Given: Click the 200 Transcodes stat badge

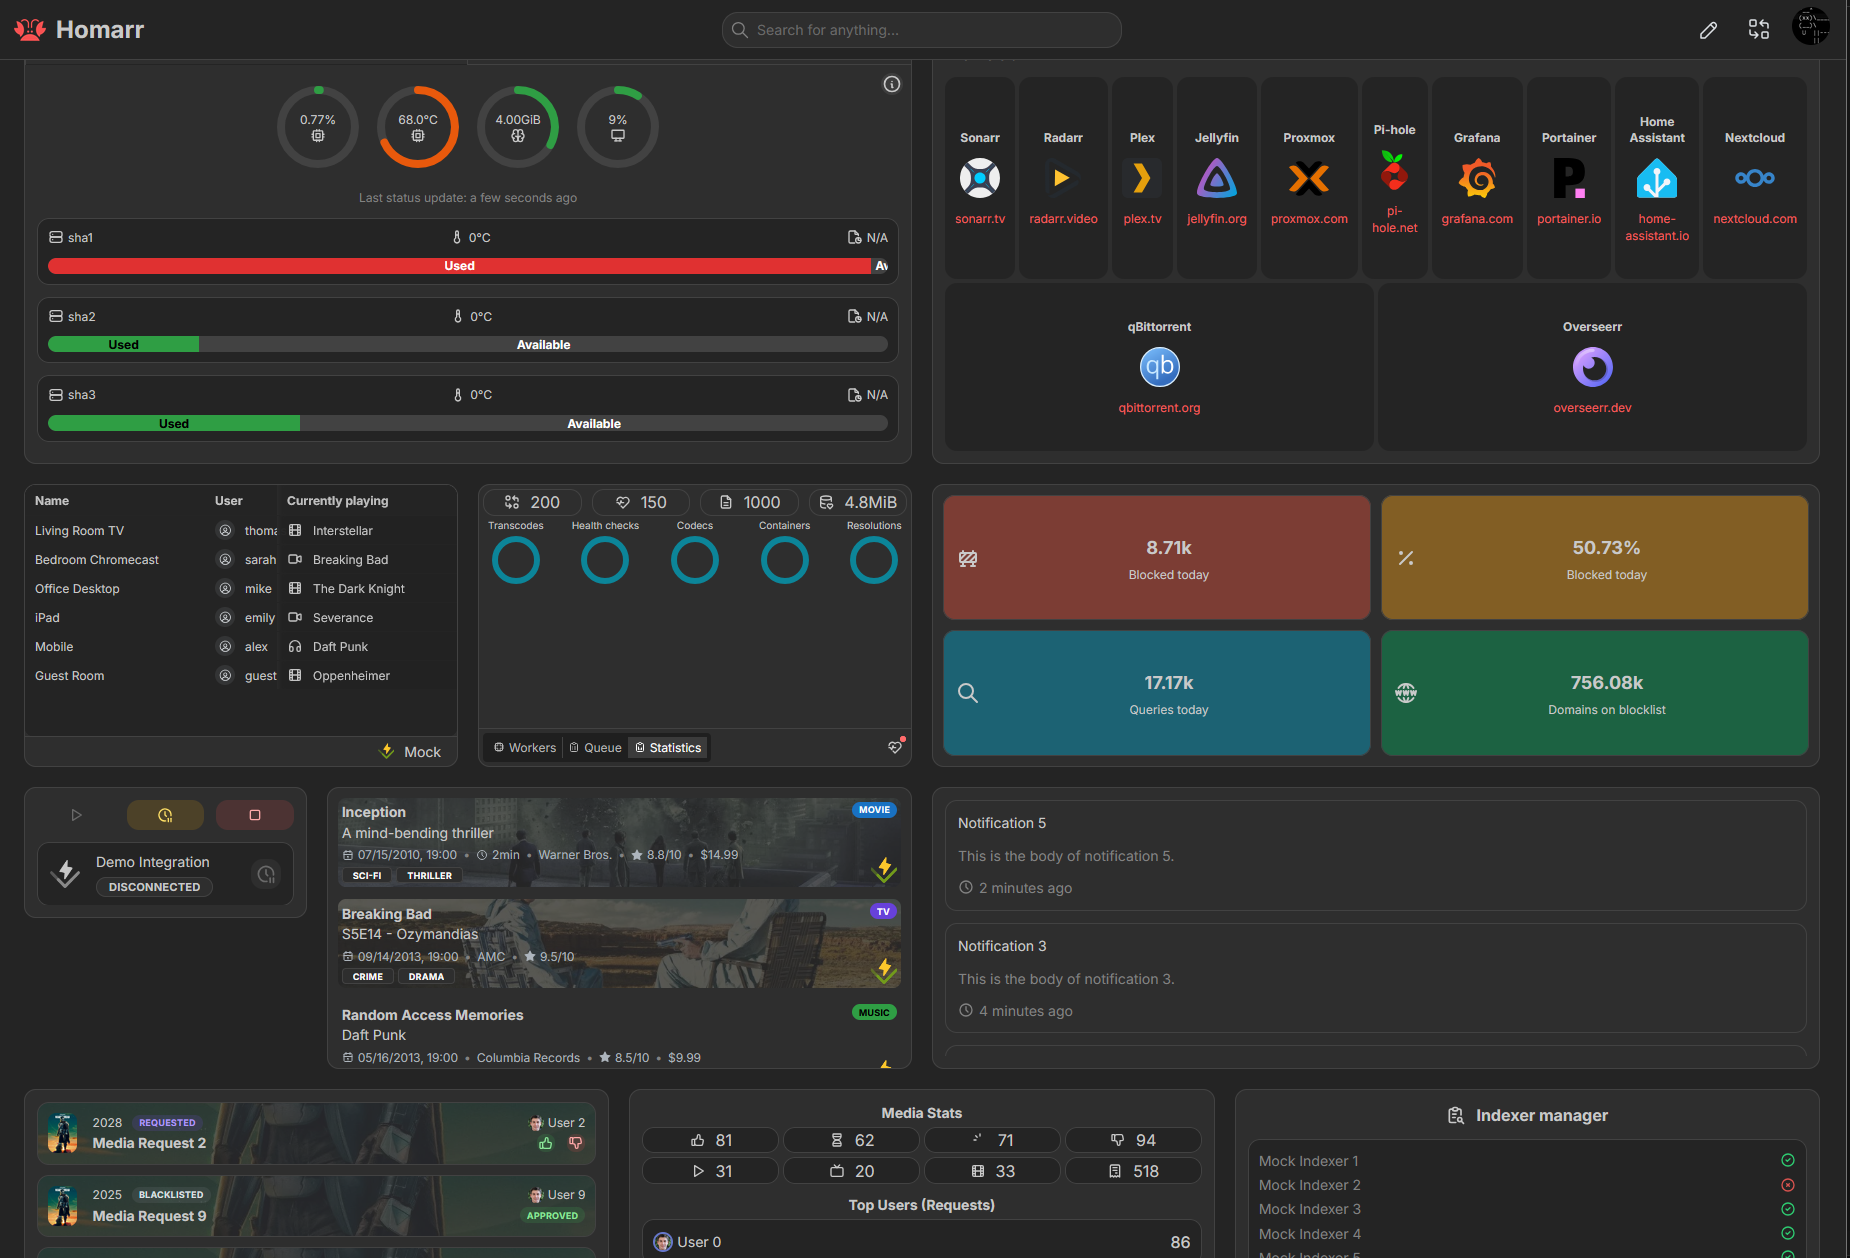Looking at the screenshot, I should coord(533,502).
